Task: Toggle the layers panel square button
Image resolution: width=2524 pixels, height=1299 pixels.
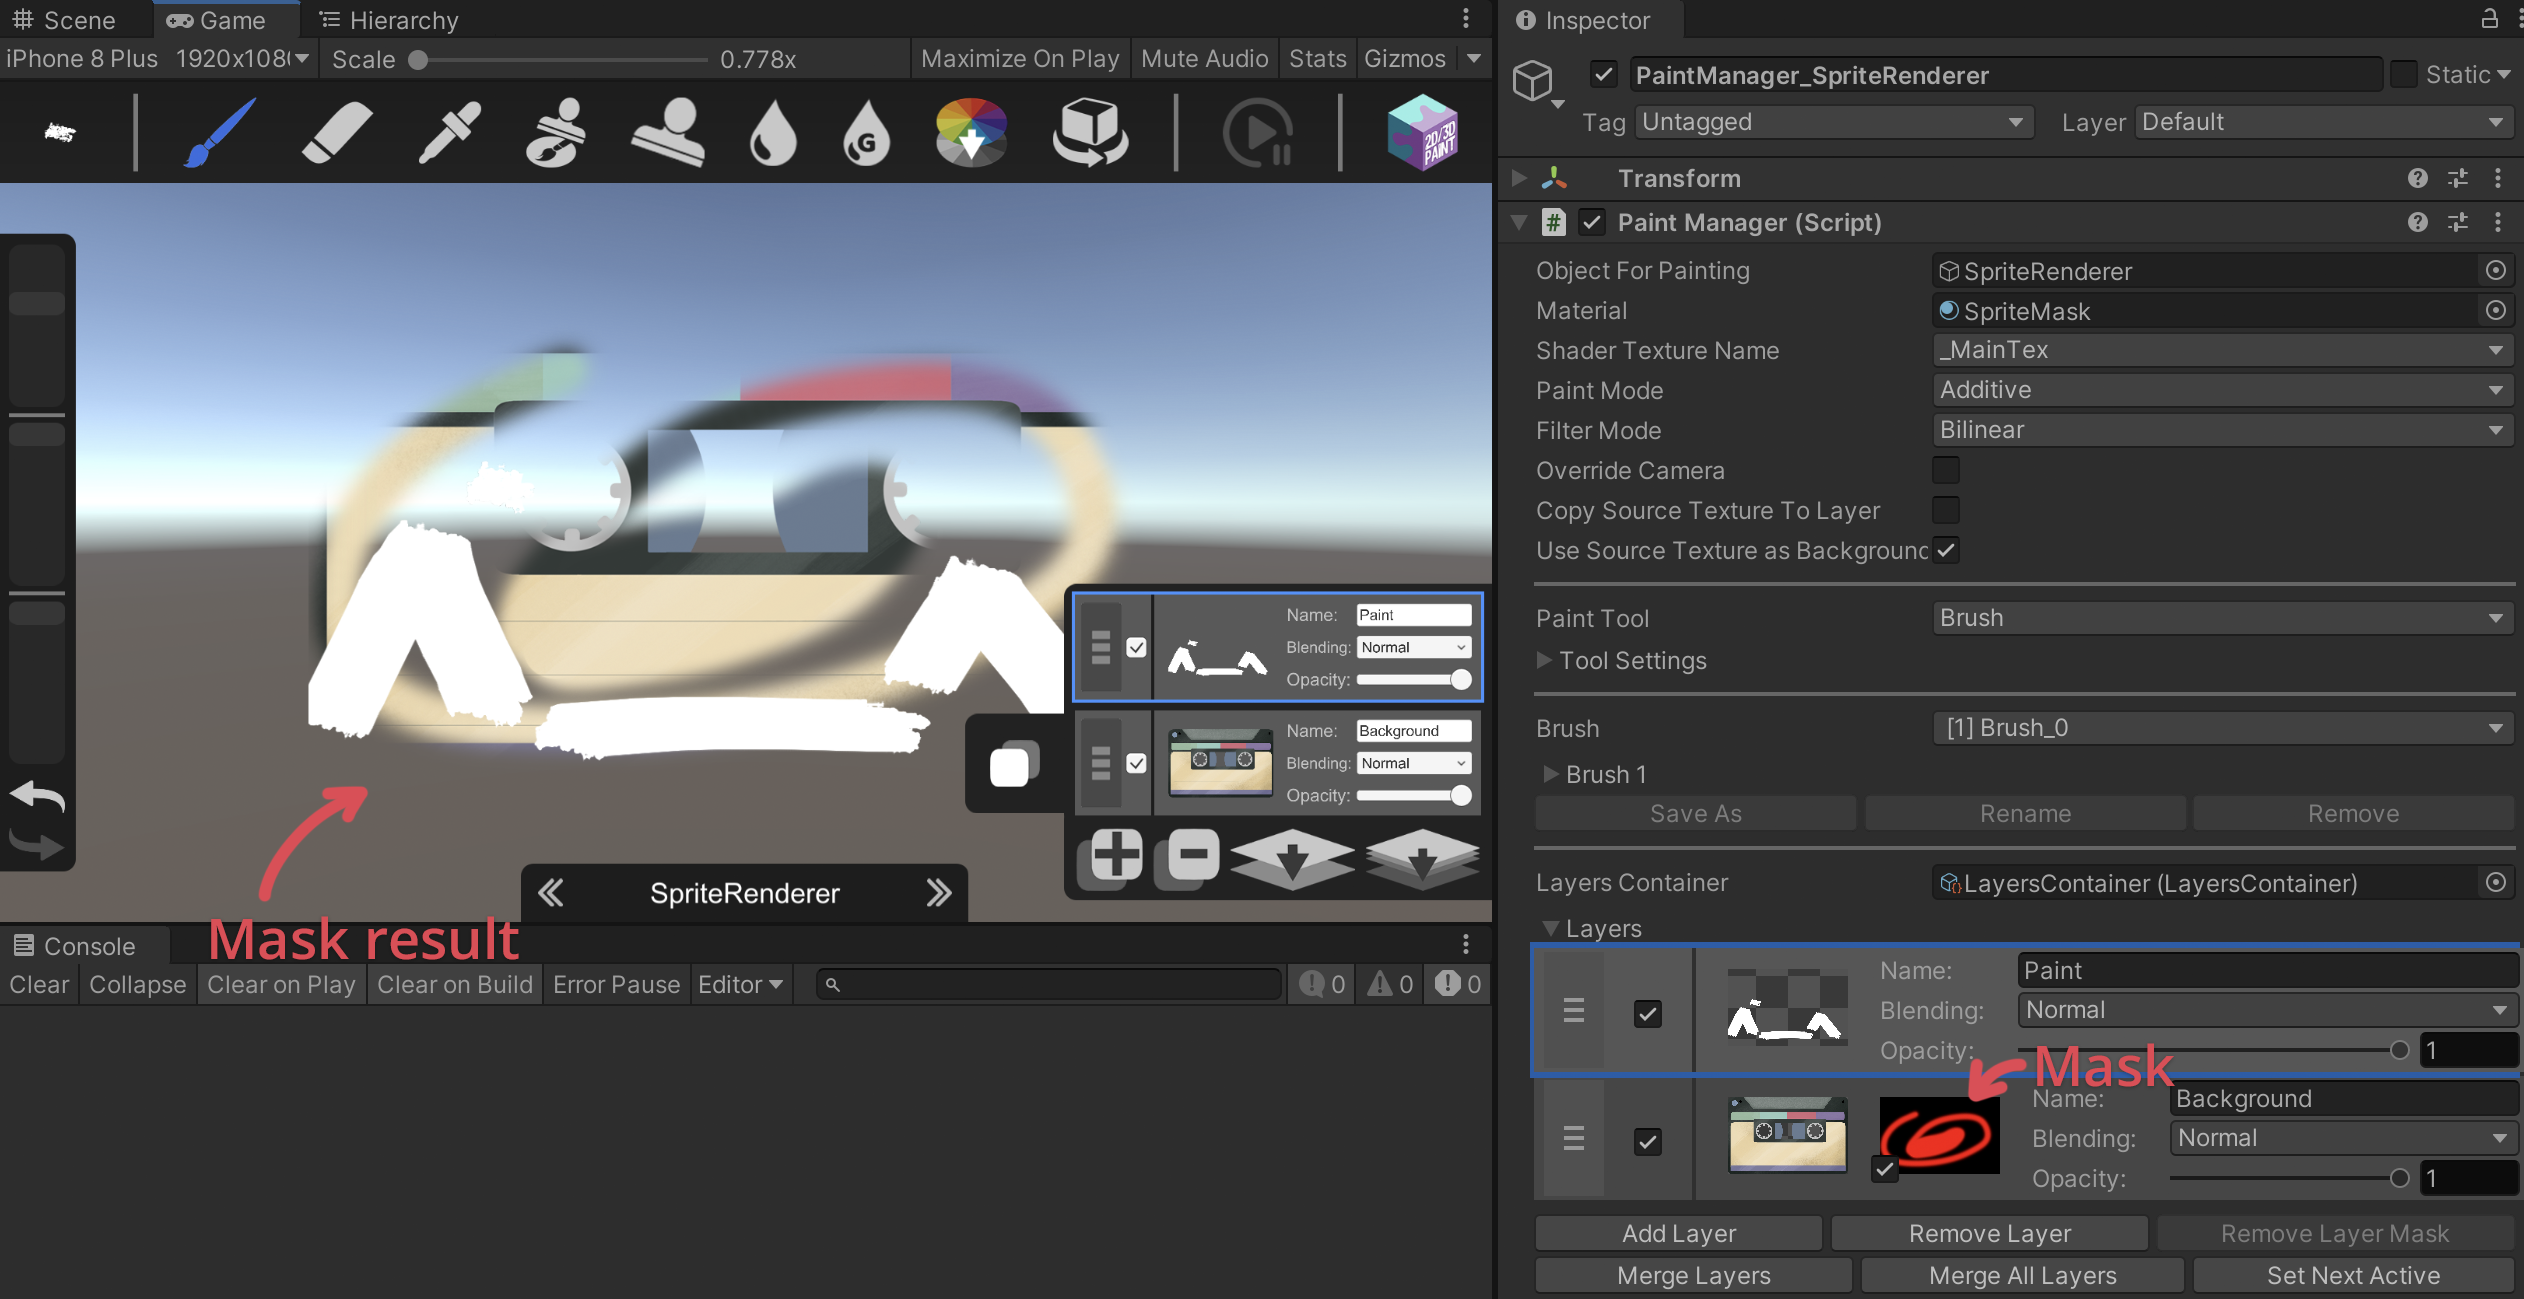Action: point(1013,765)
